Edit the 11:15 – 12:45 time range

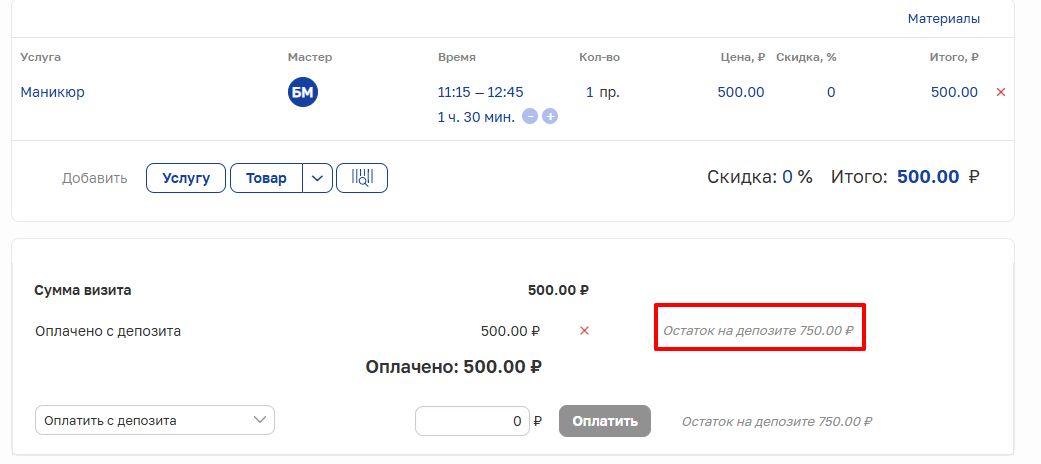(480, 92)
